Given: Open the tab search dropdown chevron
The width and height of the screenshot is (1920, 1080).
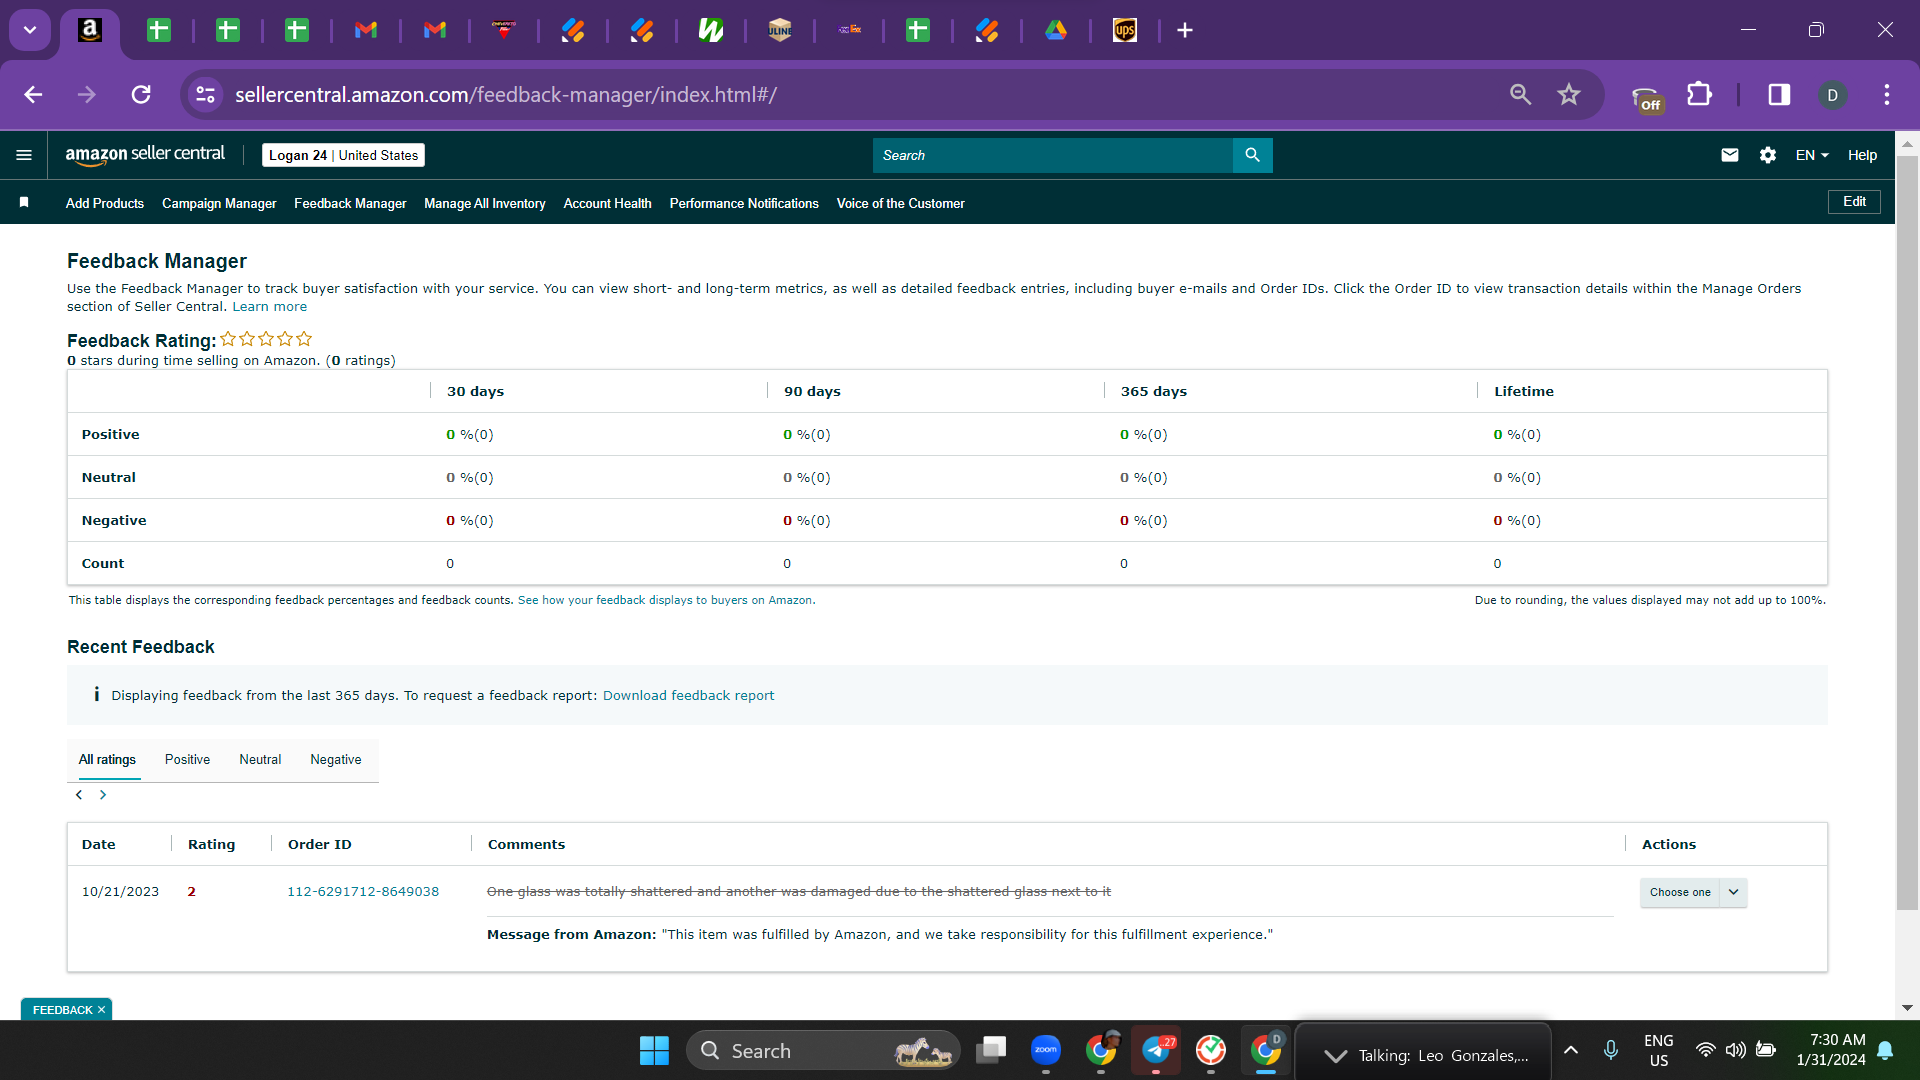Looking at the screenshot, I should (30, 30).
